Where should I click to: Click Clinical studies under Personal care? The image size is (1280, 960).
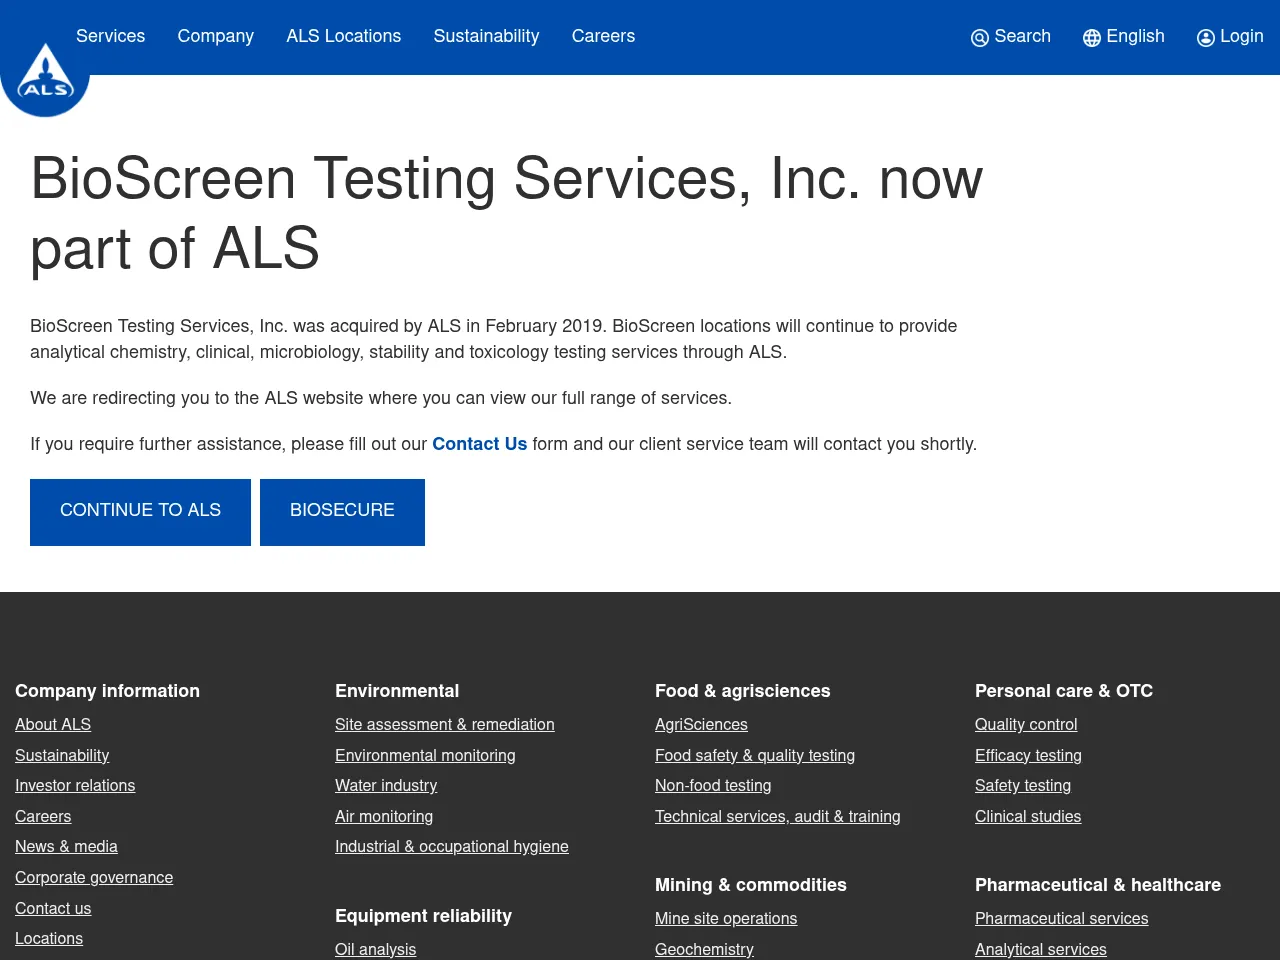click(x=1028, y=817)
